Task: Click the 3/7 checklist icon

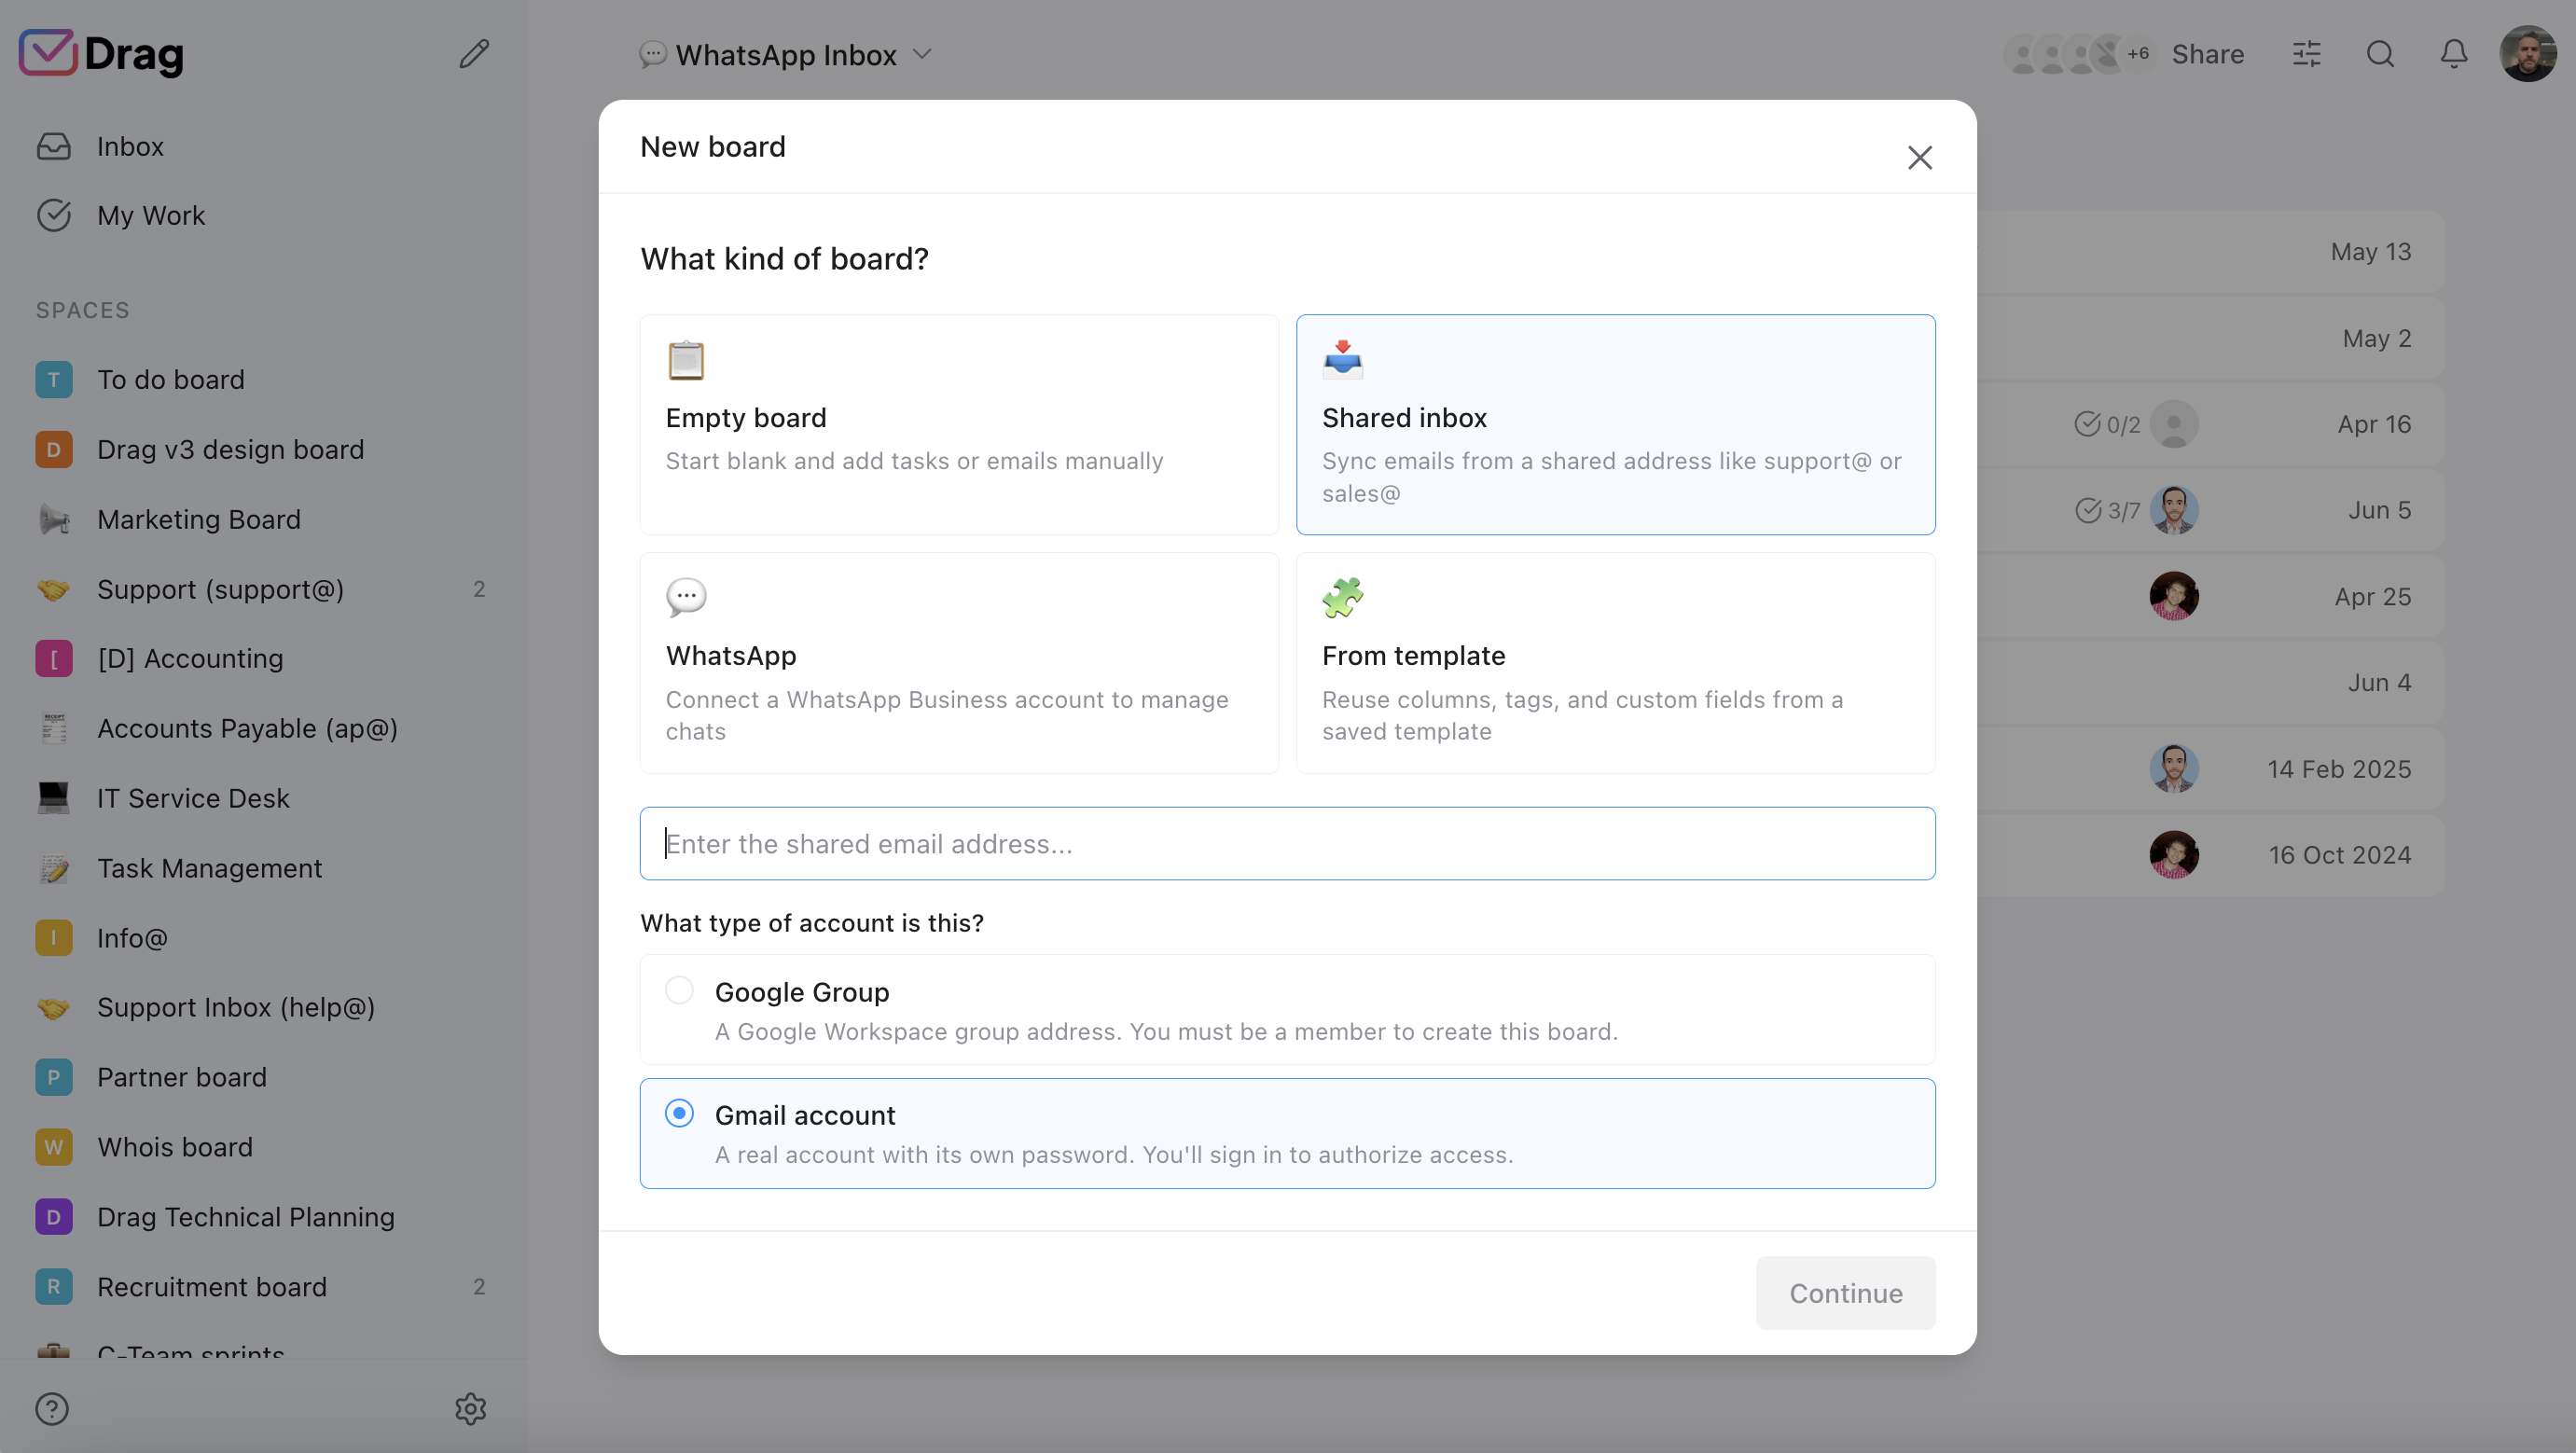Action: click(2087, 510)
